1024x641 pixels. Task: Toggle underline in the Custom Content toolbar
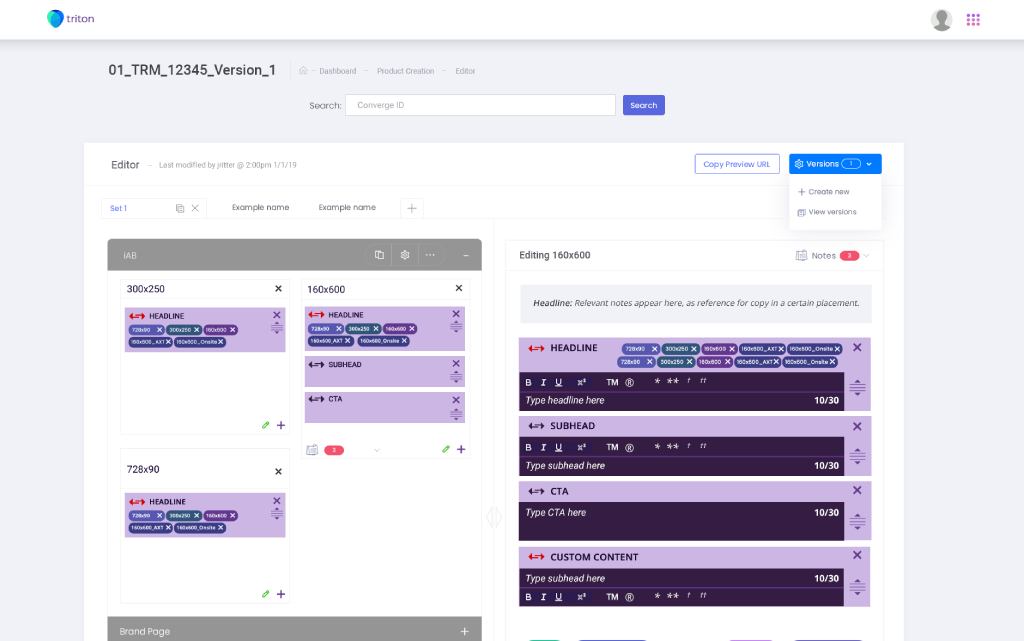(558, 597)
